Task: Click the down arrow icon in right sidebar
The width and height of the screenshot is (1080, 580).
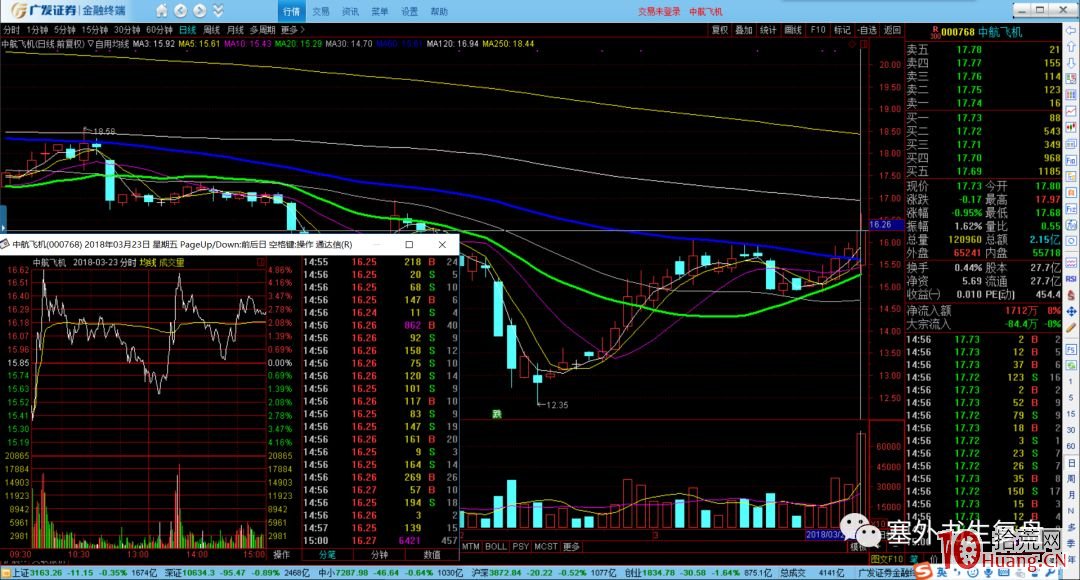Action: click(x=1071, y=62)
